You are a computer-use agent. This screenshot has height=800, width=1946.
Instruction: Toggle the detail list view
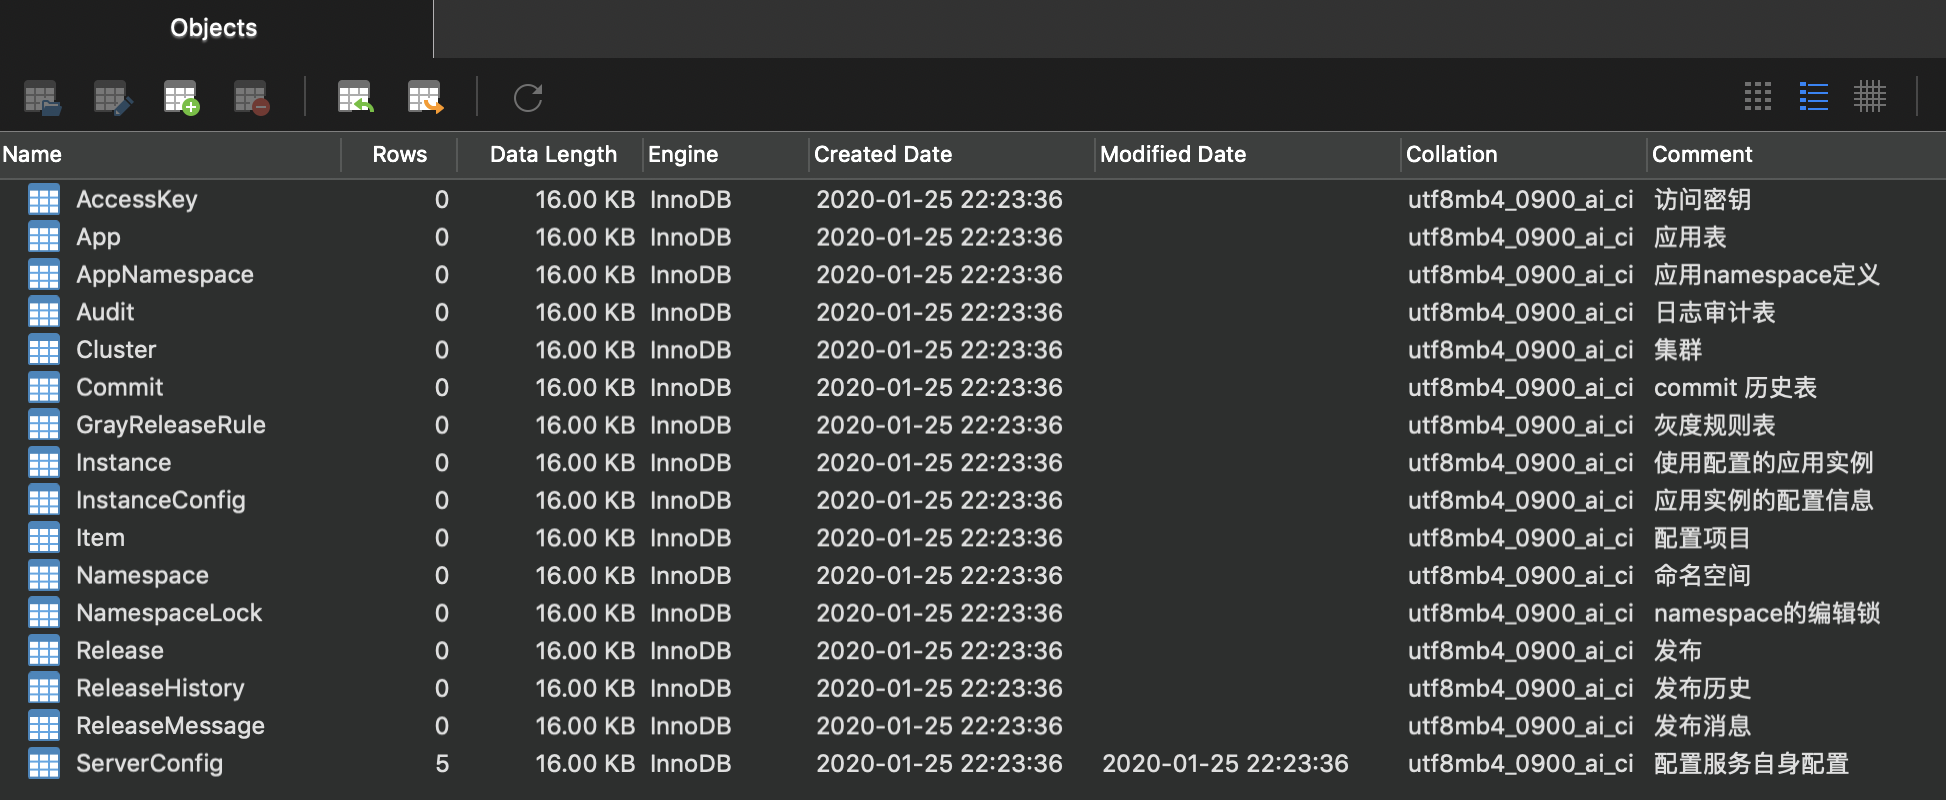tap(1813, 97)
